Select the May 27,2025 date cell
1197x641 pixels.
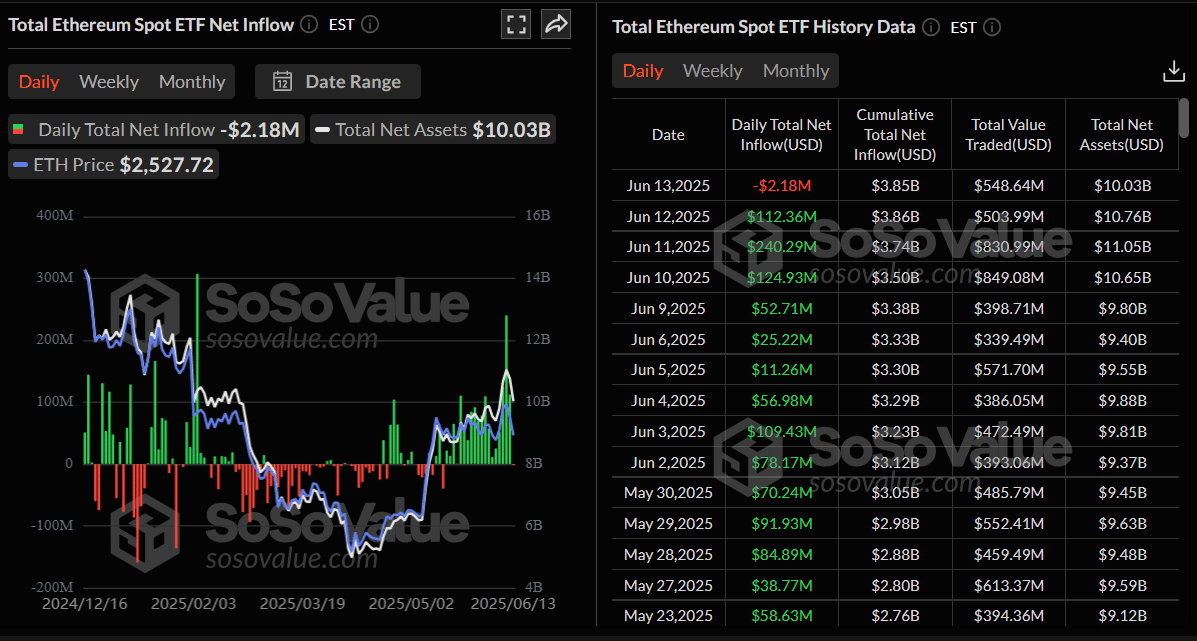pos(668,585)
